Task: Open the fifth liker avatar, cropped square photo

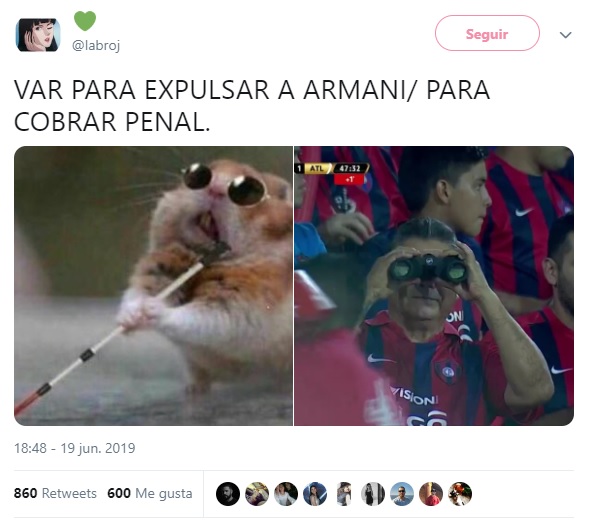Action: [x=344, y=494]
